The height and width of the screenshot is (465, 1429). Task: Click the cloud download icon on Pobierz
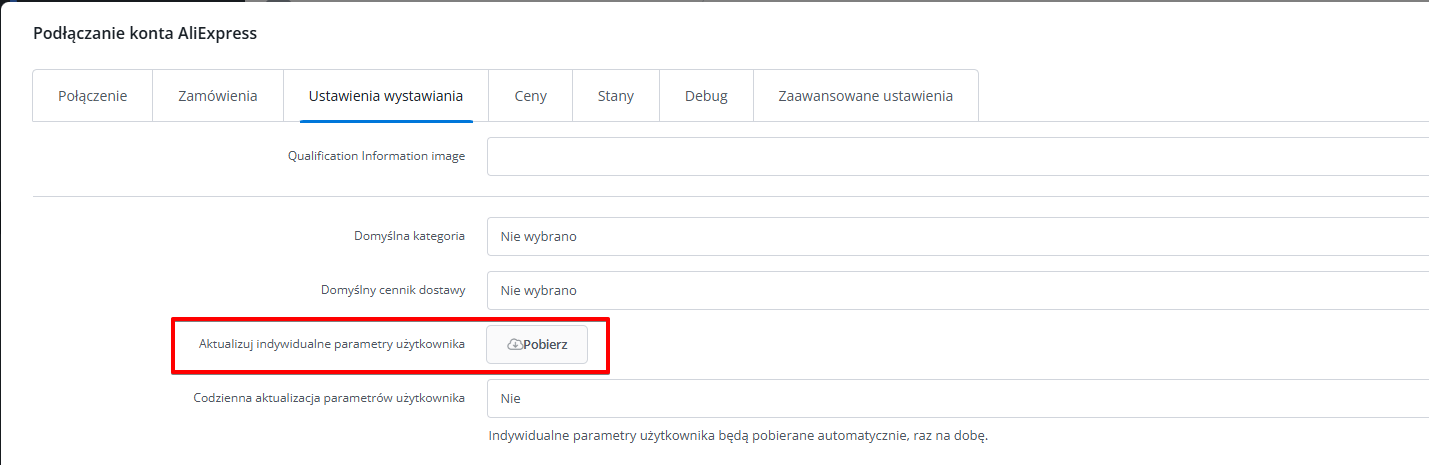point(515,344)
